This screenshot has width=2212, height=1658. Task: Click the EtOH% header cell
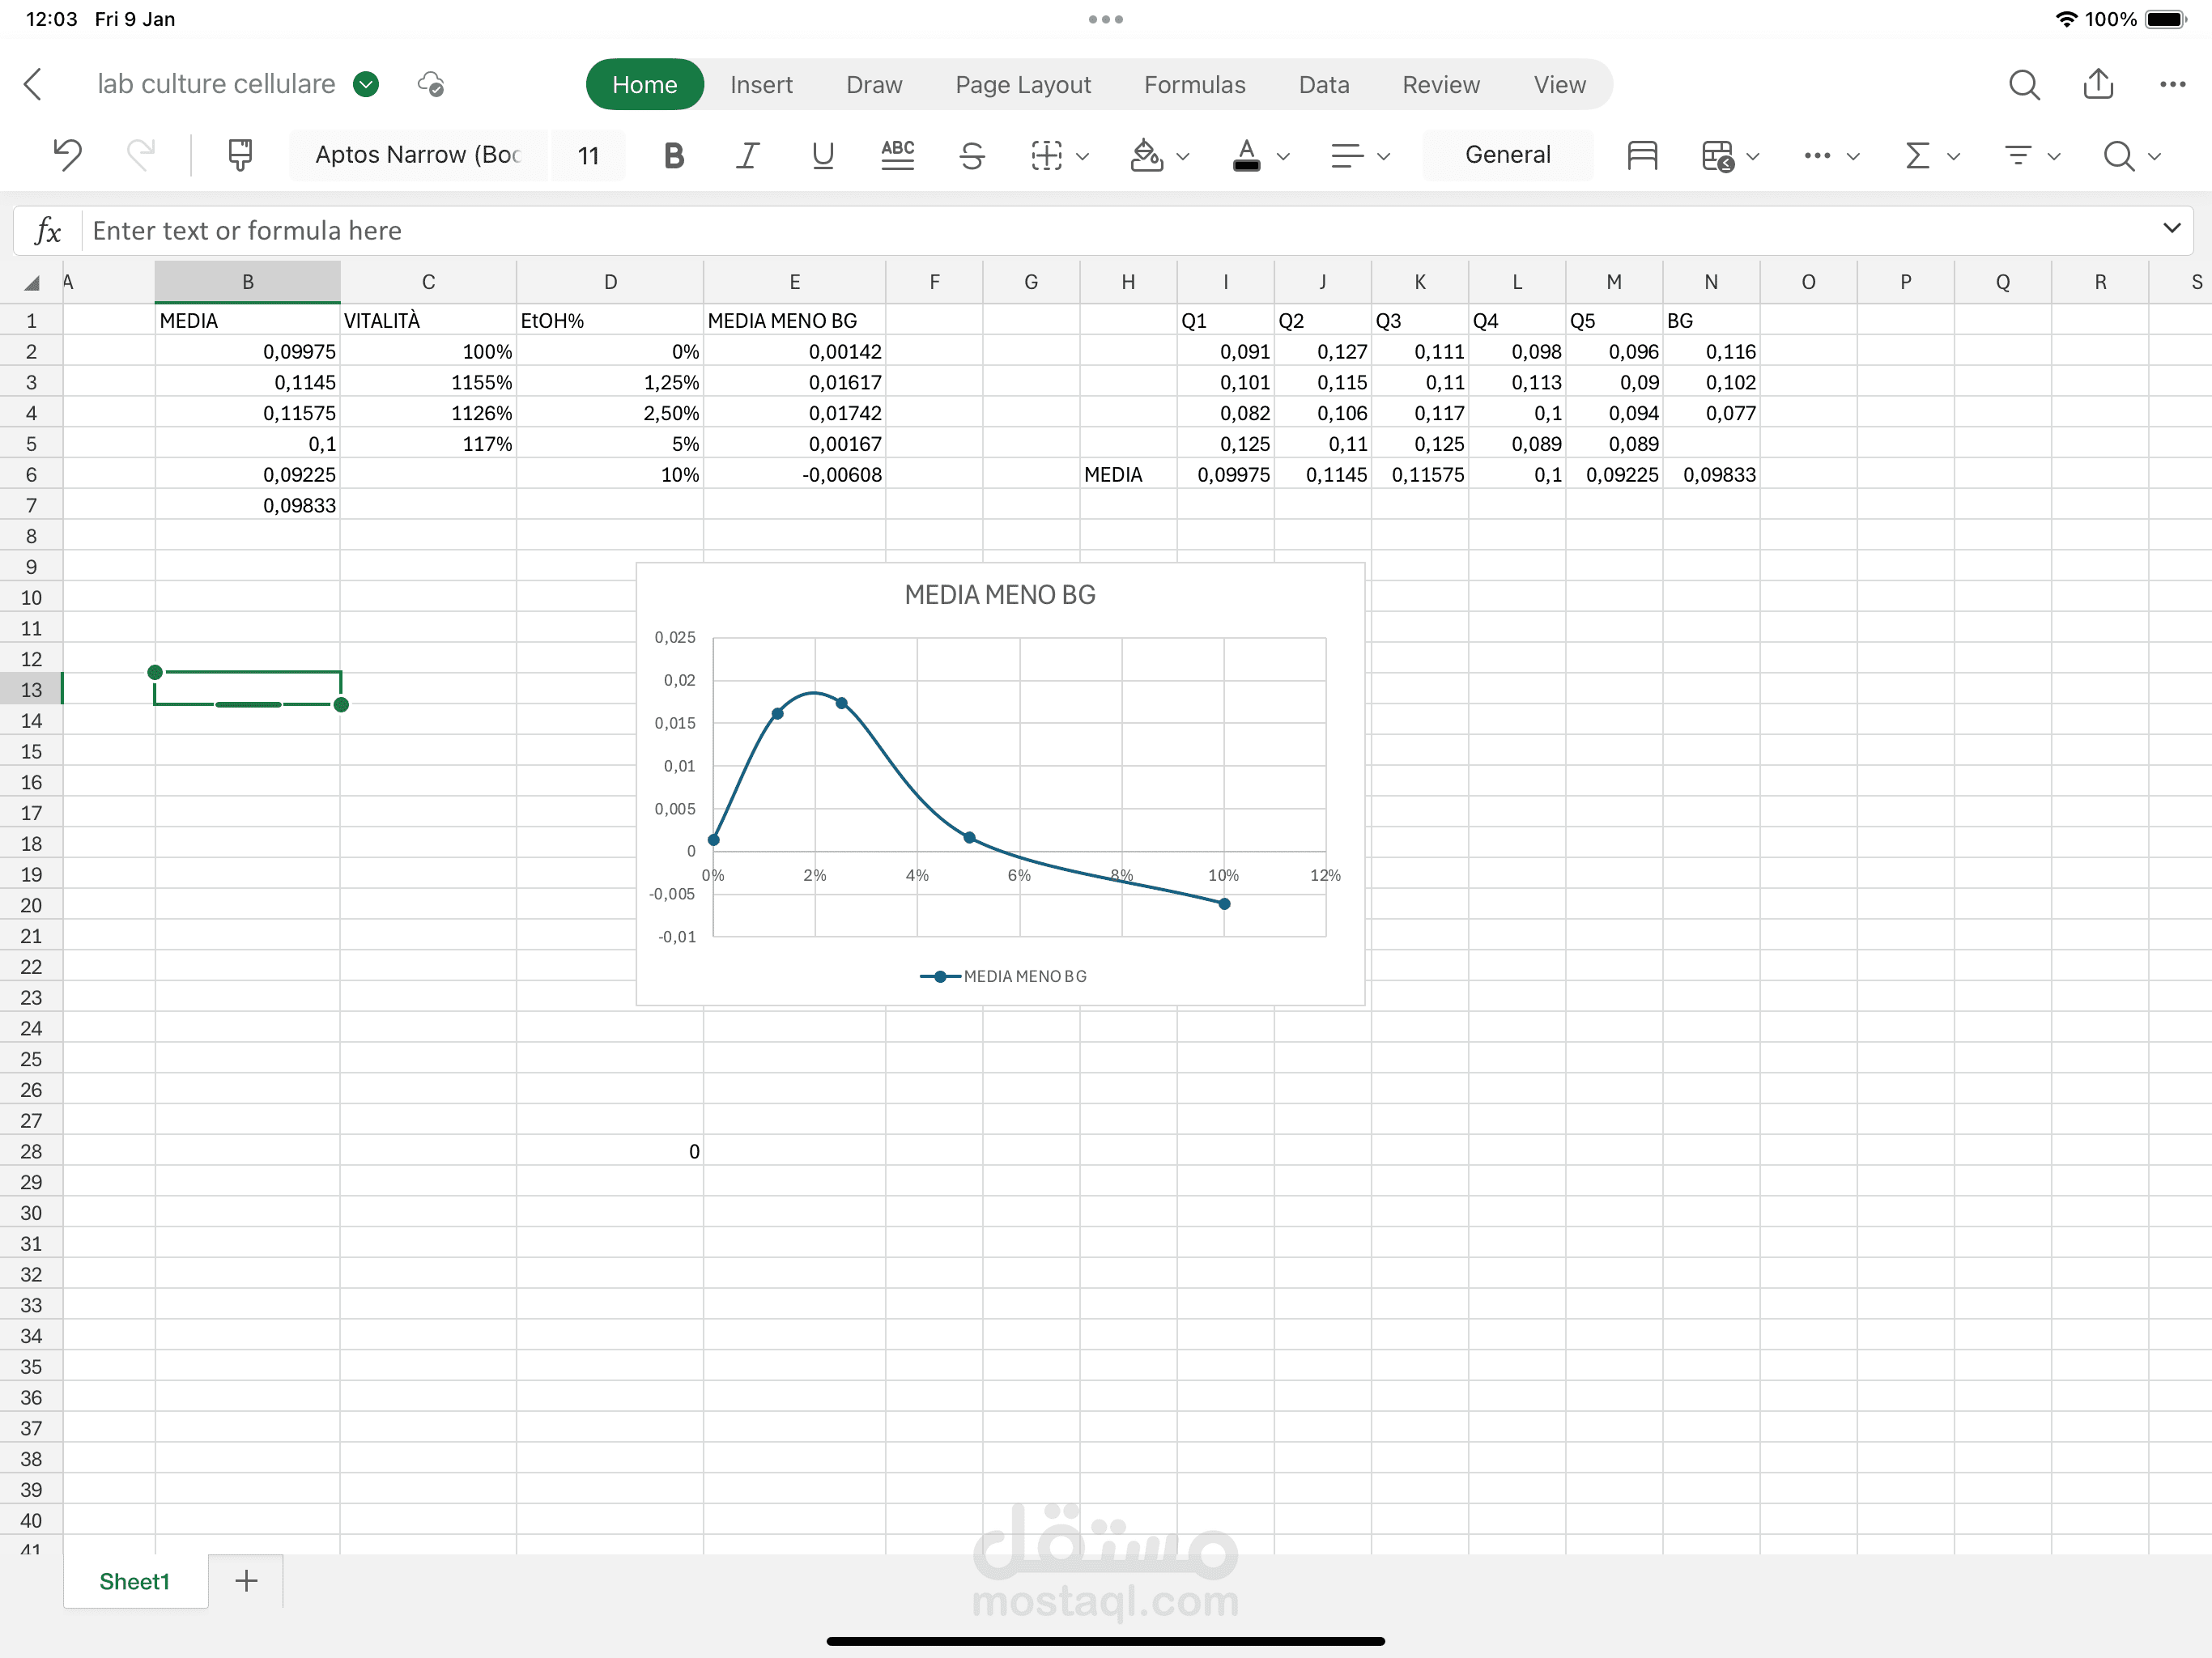pyautogui.click(x=610, y=320)
